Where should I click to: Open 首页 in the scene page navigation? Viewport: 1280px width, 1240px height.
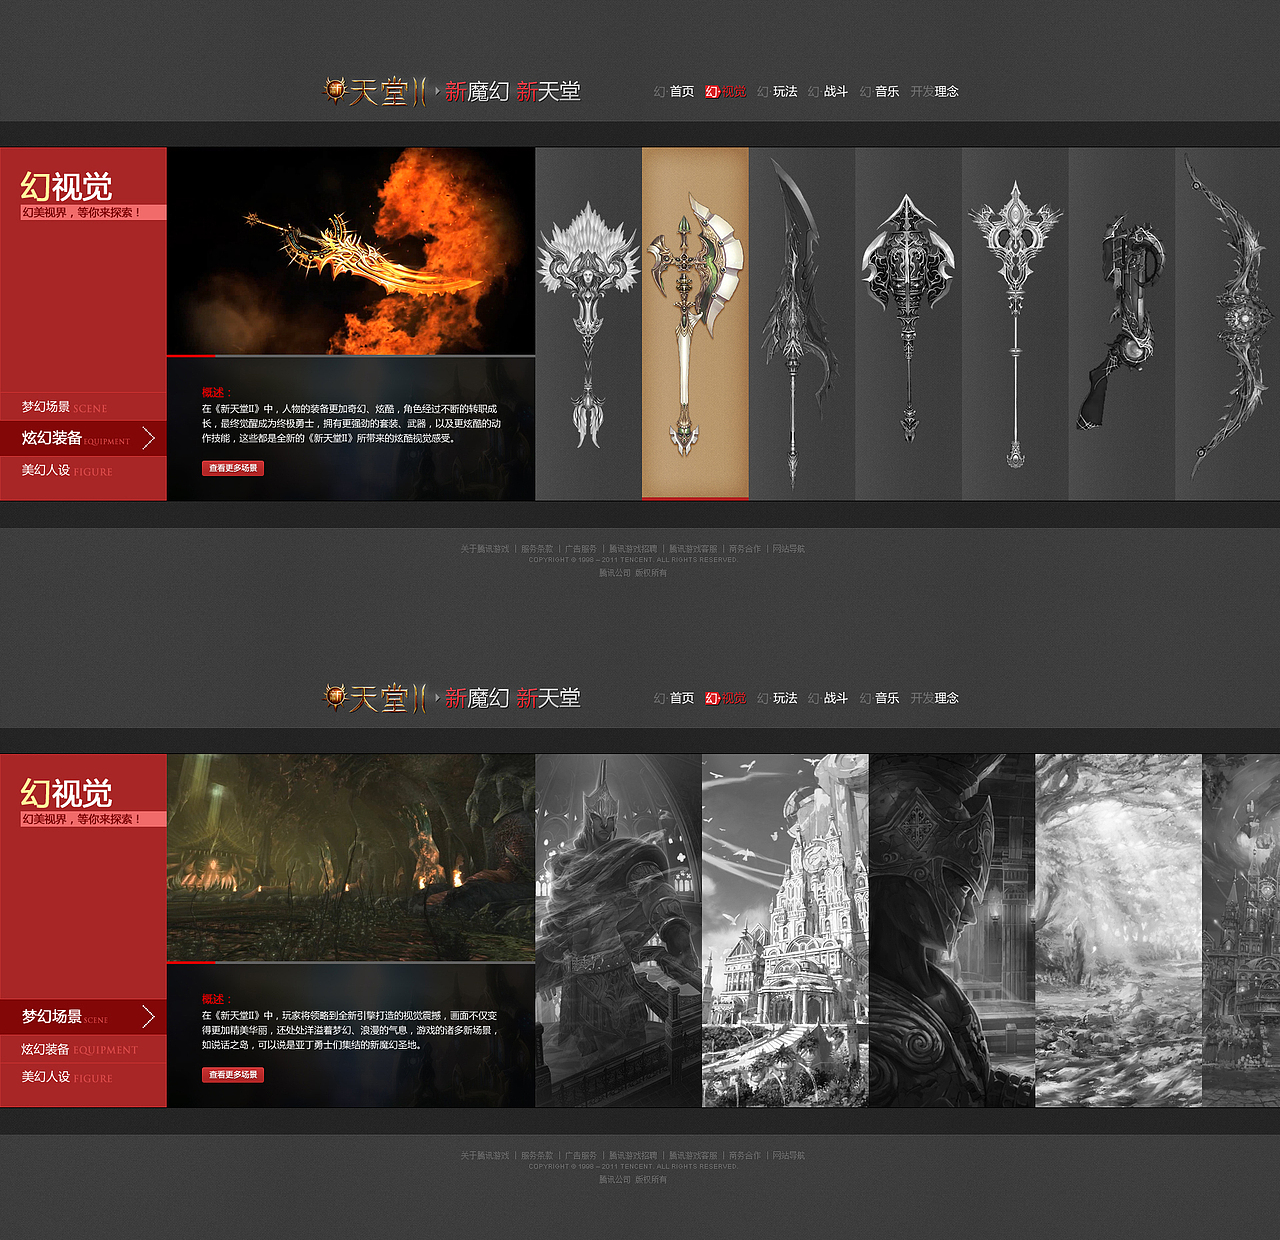[674, 698]
